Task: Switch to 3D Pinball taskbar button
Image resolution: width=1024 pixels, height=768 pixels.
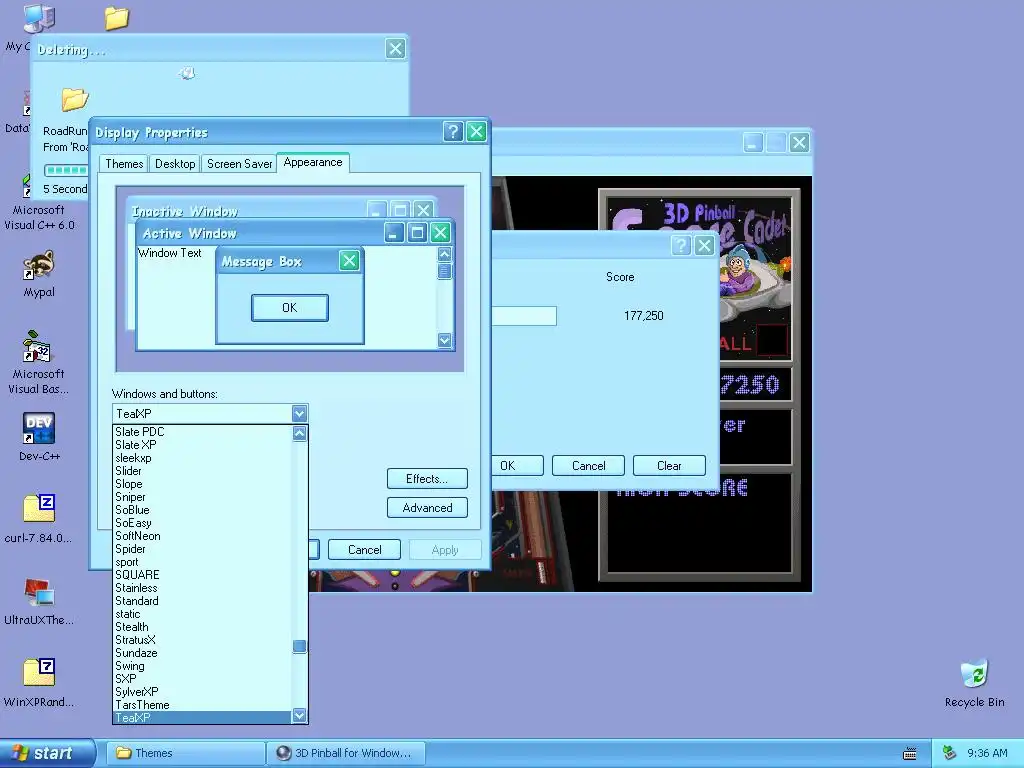Action: coord(346,753)
